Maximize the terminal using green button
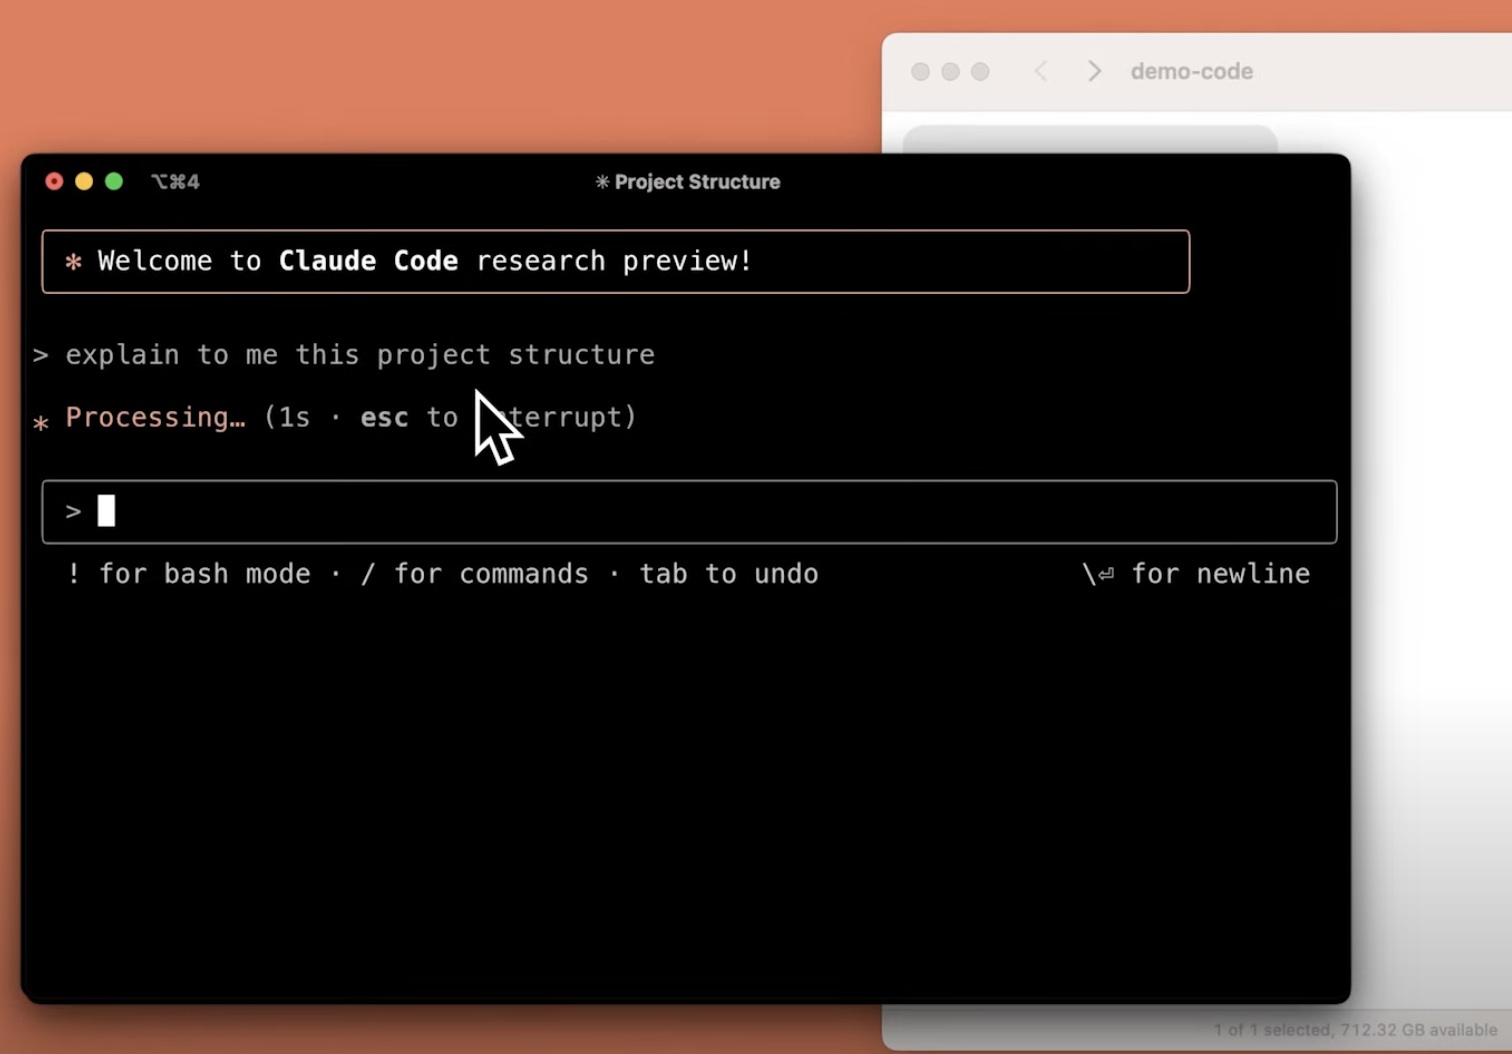The image size is (1512, 1054). [x=114, y=181]
